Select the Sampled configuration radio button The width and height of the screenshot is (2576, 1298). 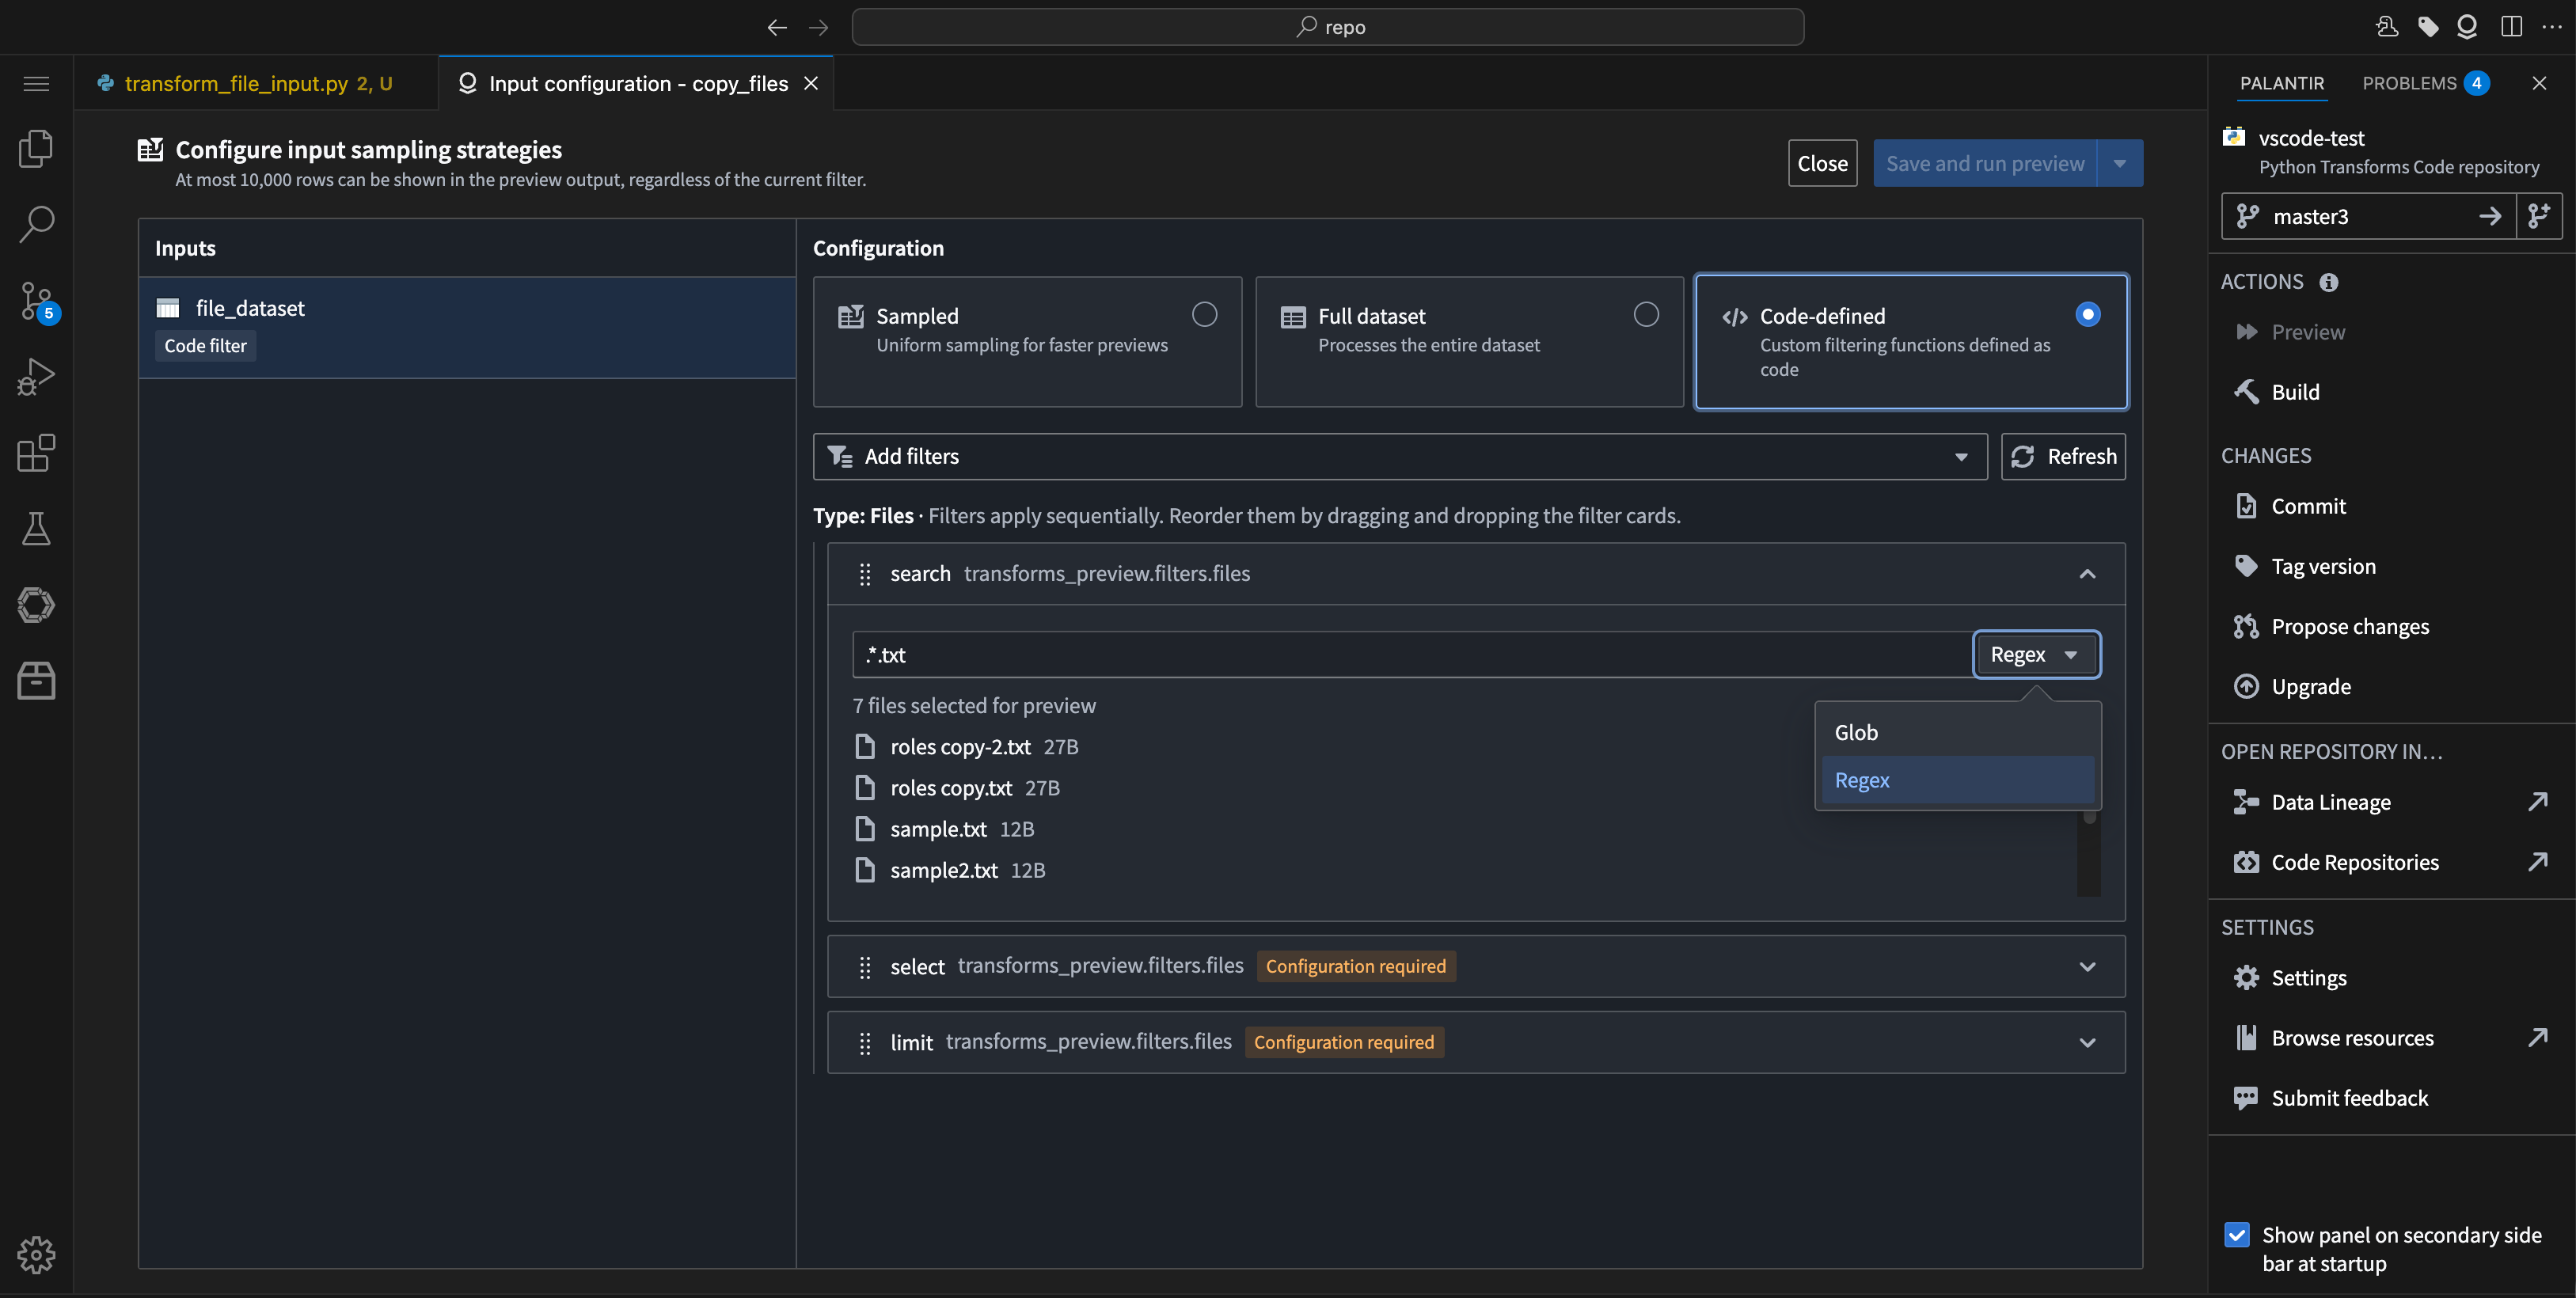[x=1204, y=314]
